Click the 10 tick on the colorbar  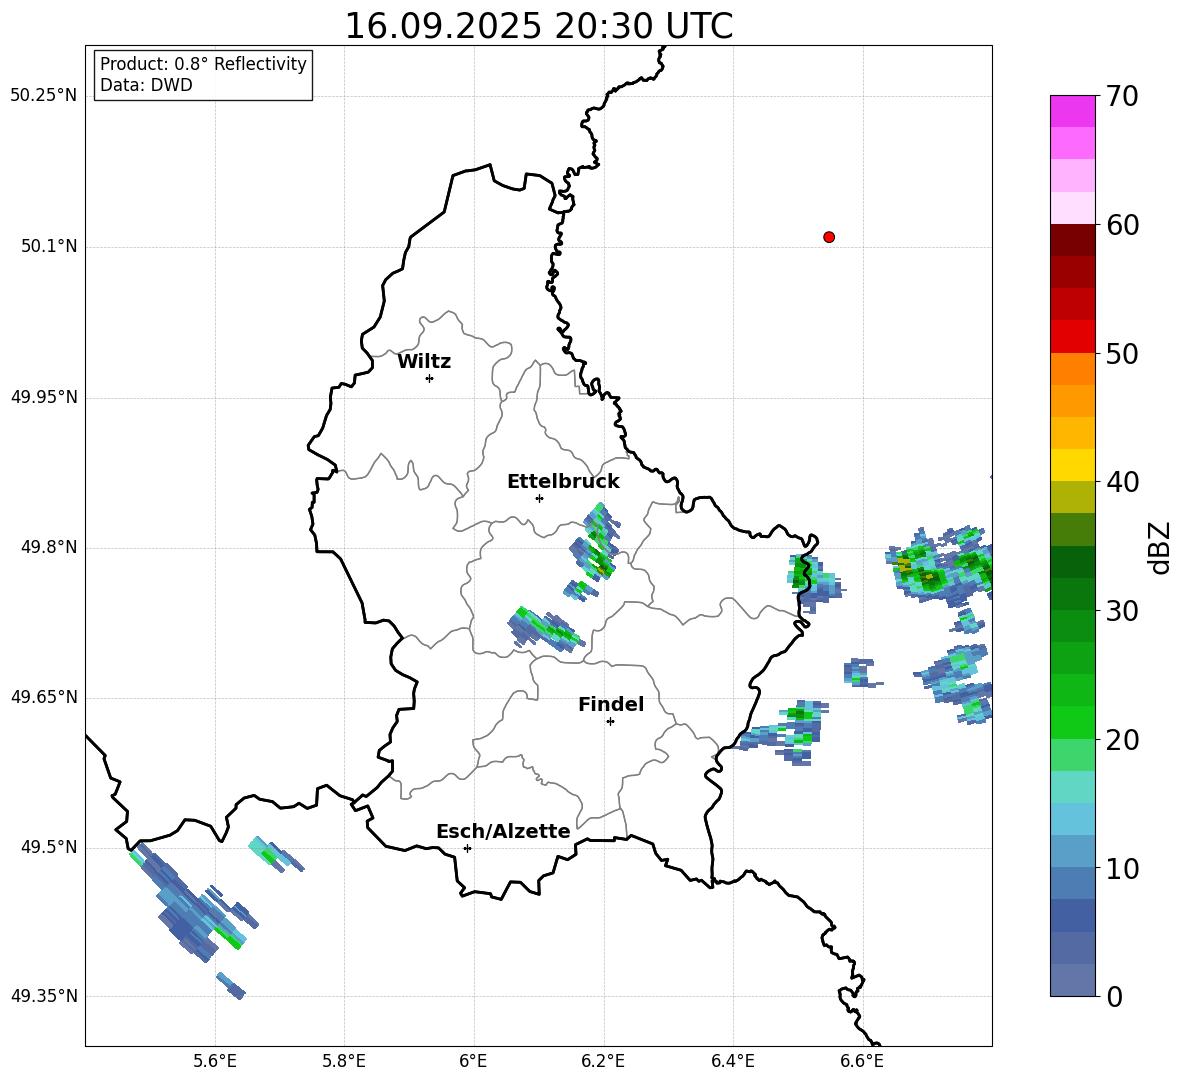pyautogui.click(x=1122, y=868)
